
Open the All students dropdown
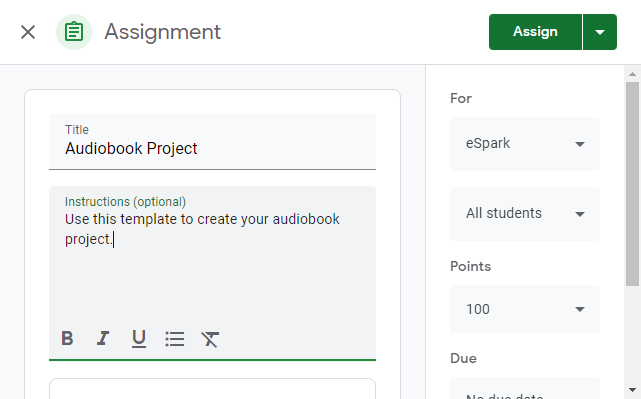525,214
